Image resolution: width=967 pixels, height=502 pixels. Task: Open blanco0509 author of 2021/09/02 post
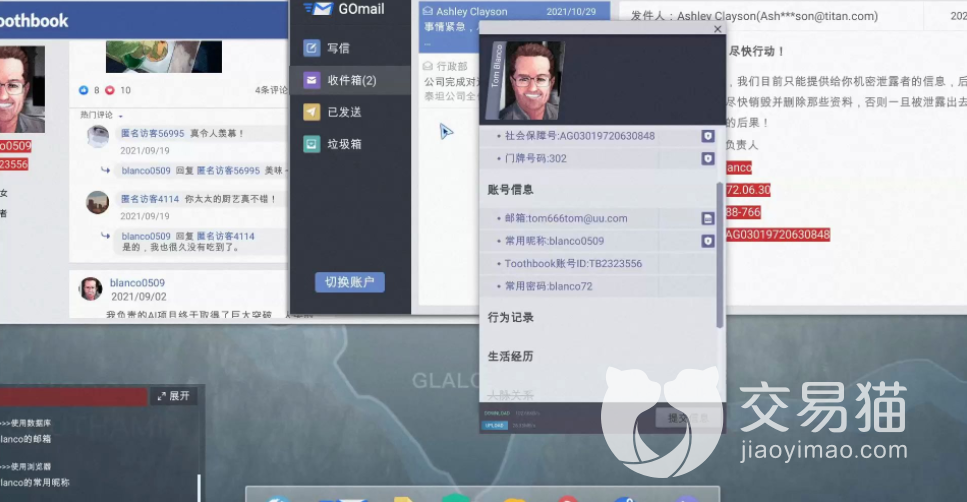click(138, 283)
